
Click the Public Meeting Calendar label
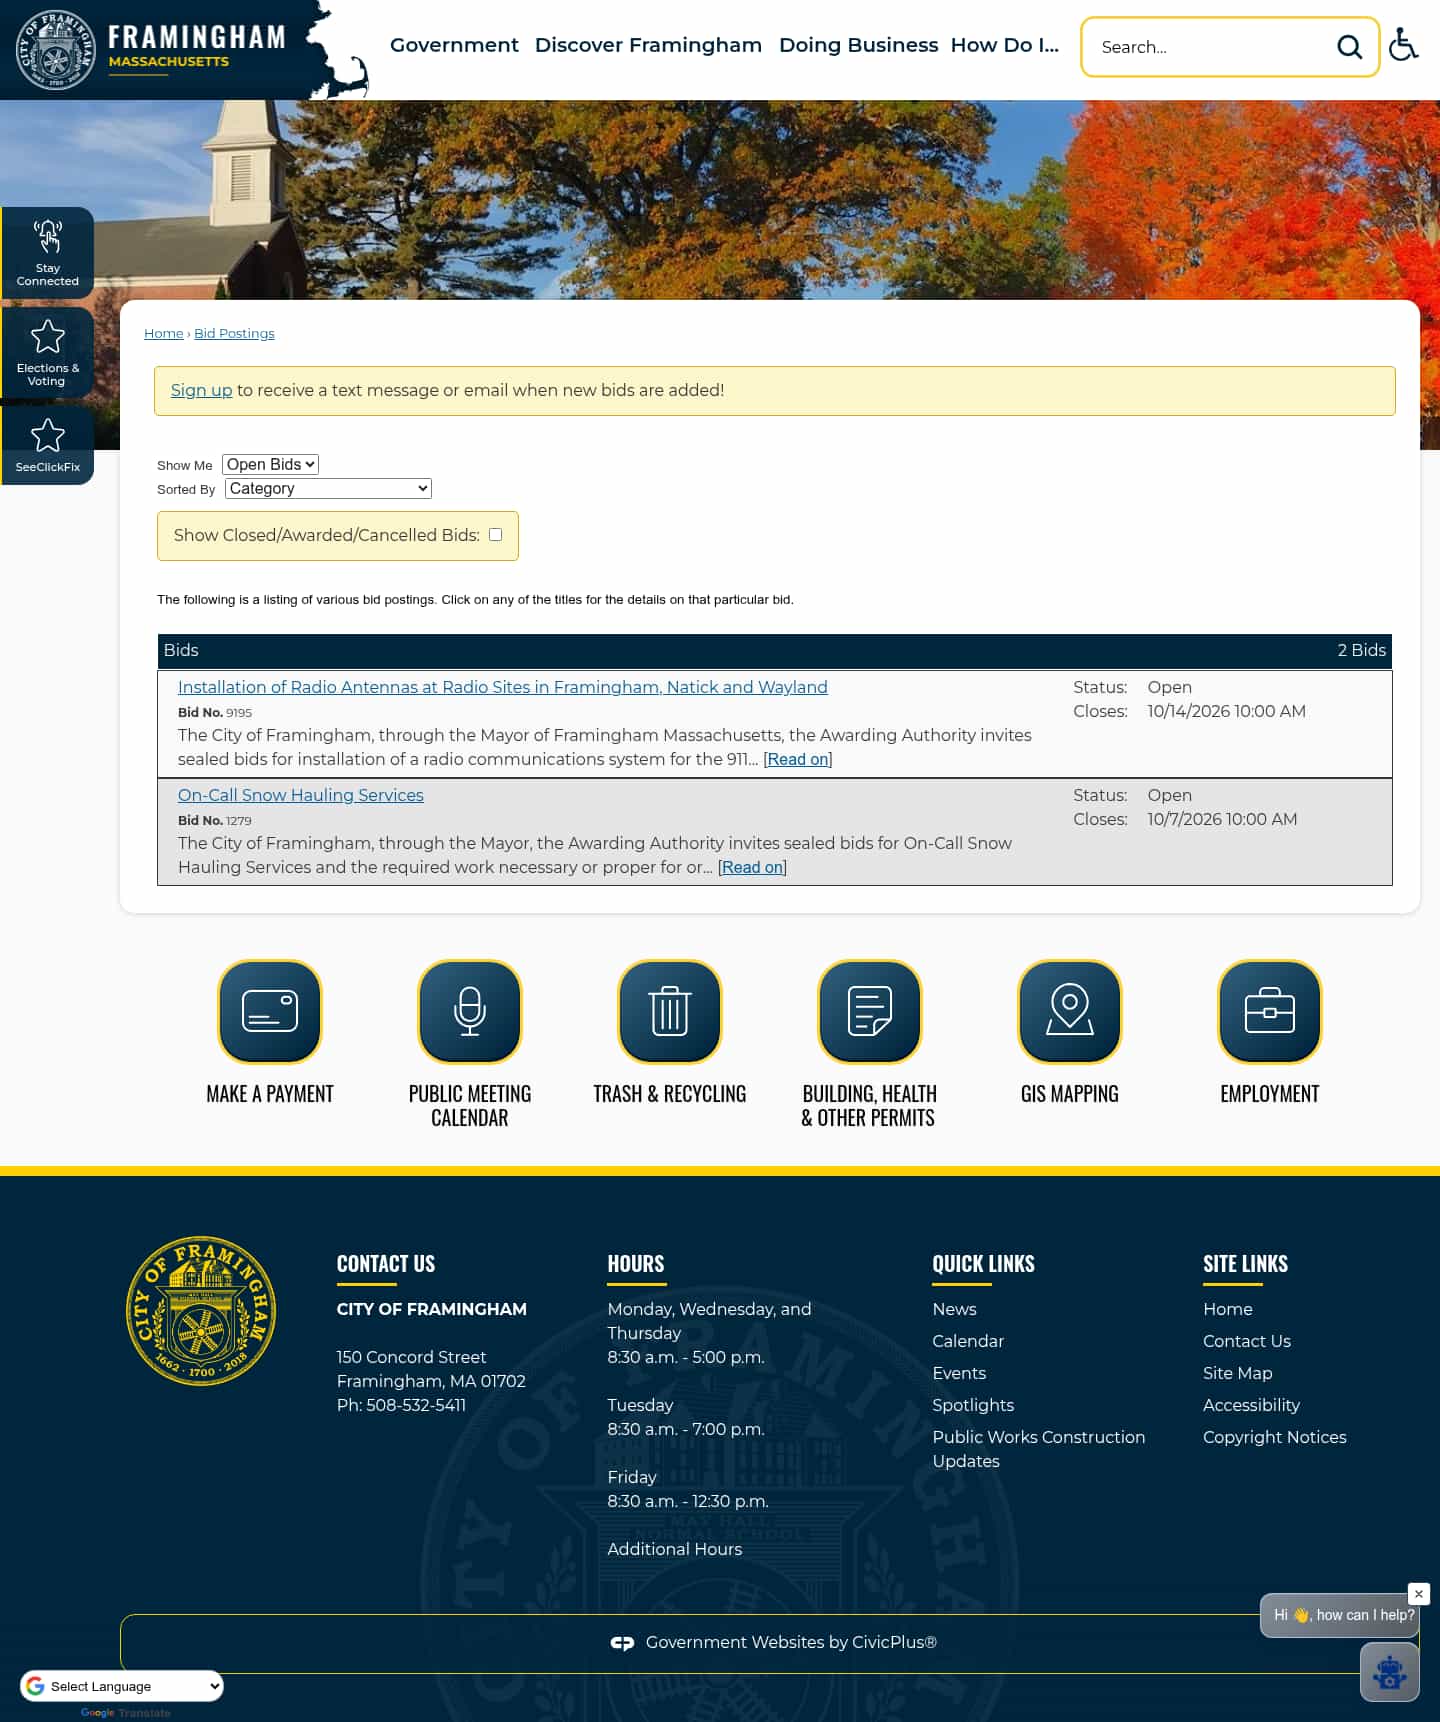[x=470, y=1106]
